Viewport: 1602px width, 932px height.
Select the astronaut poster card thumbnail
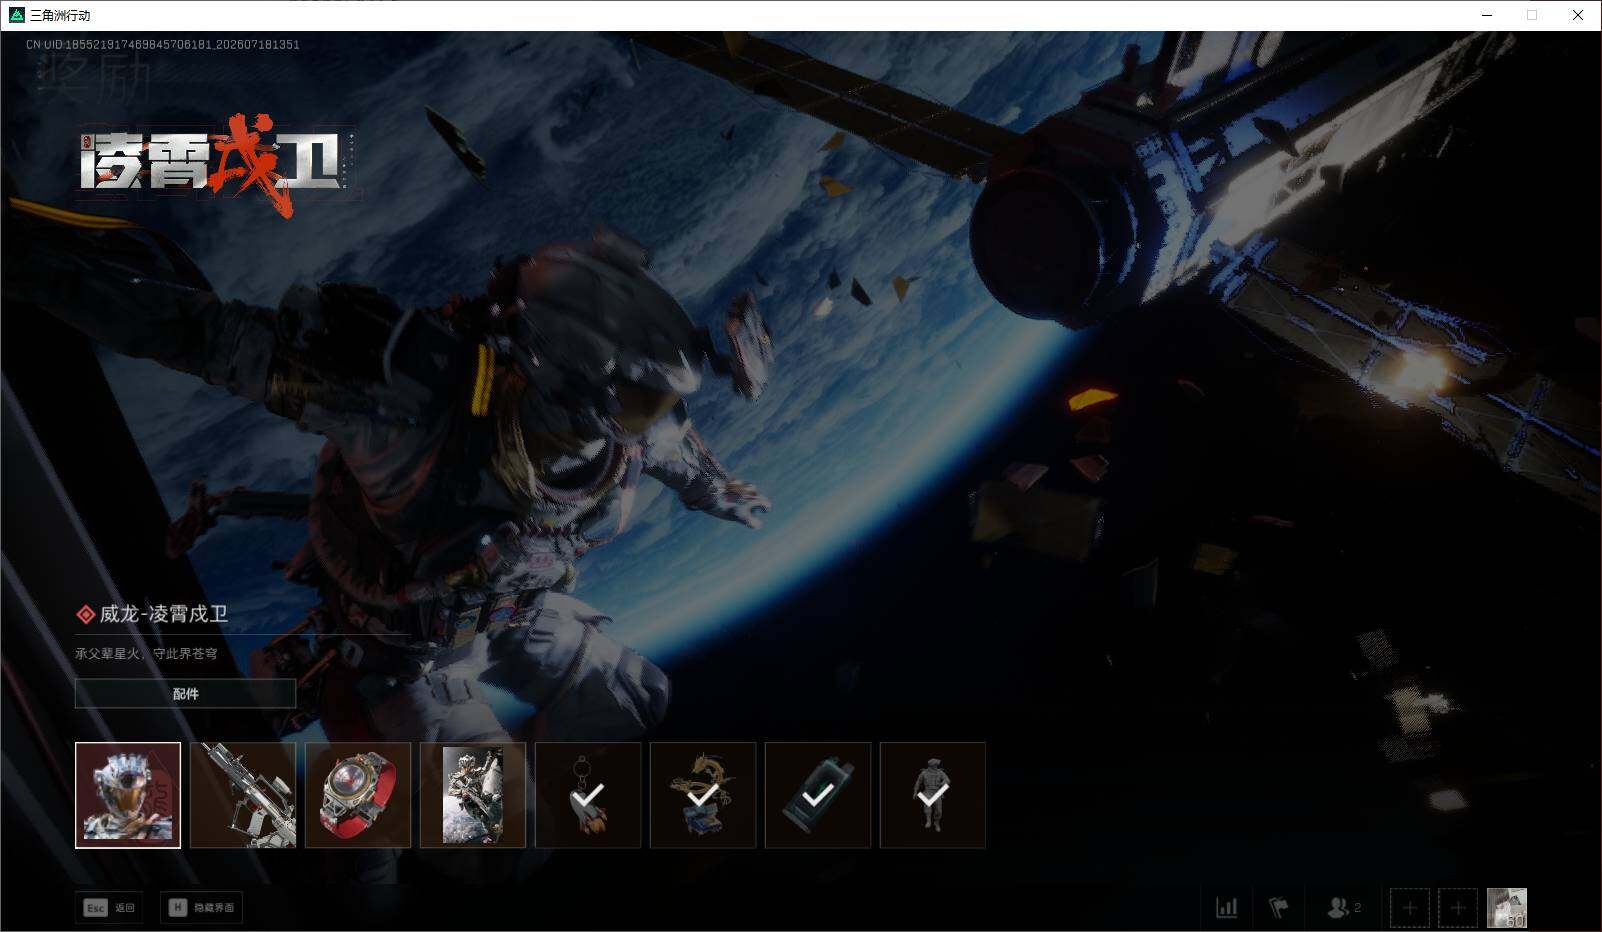coord(473,795)
